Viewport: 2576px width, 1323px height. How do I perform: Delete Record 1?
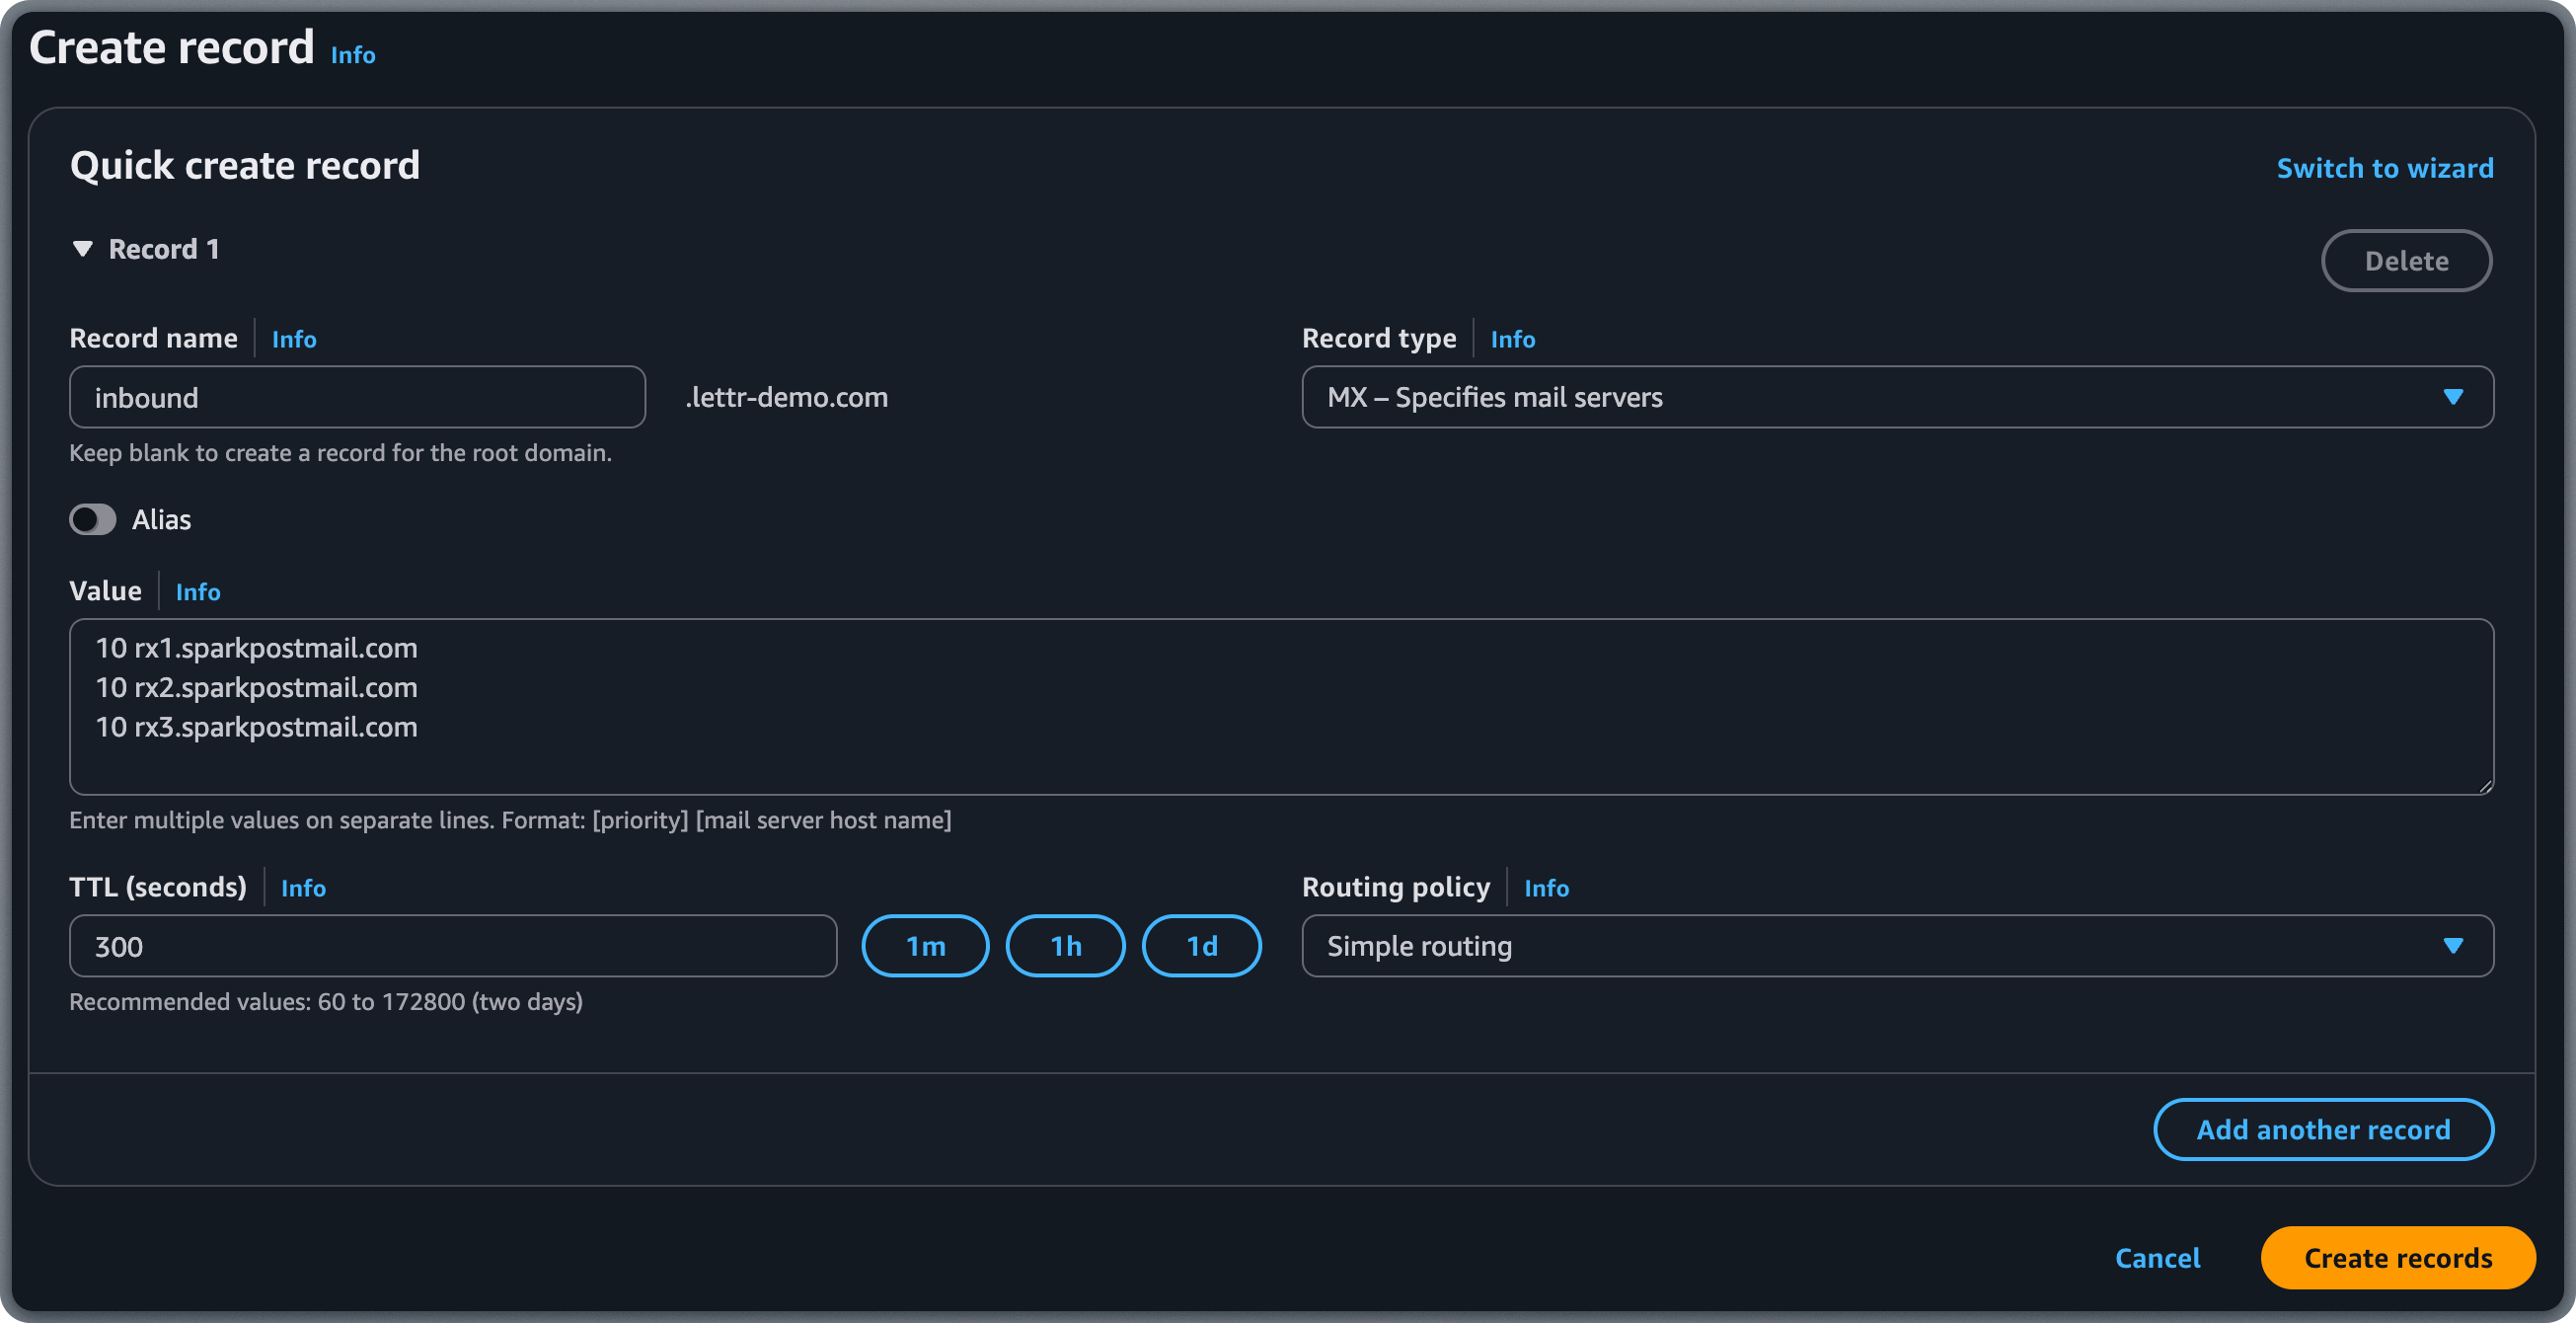(x=2406, y=260)
